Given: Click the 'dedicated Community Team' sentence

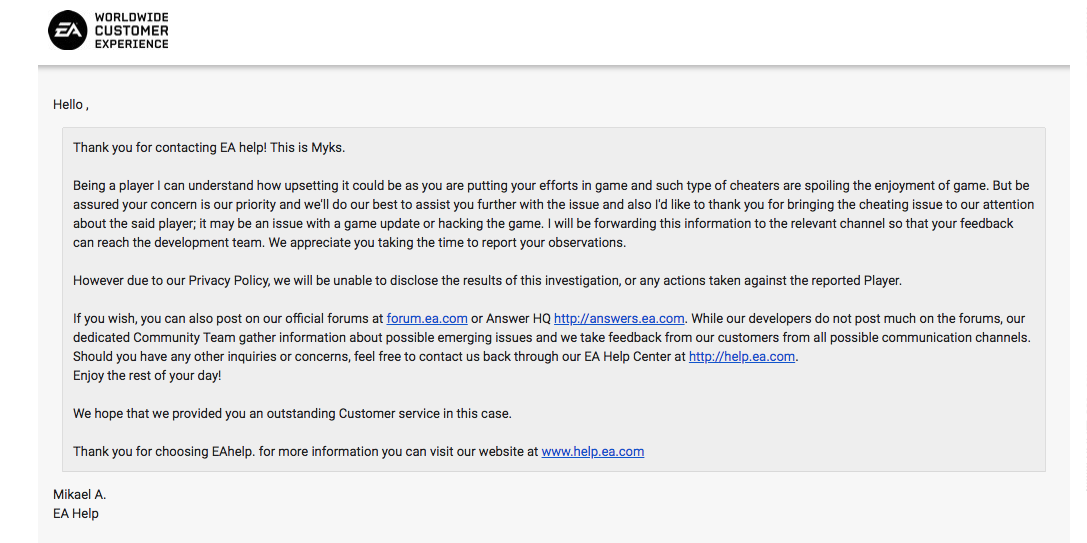Looking at the screenshot, I should pos(552,338).
